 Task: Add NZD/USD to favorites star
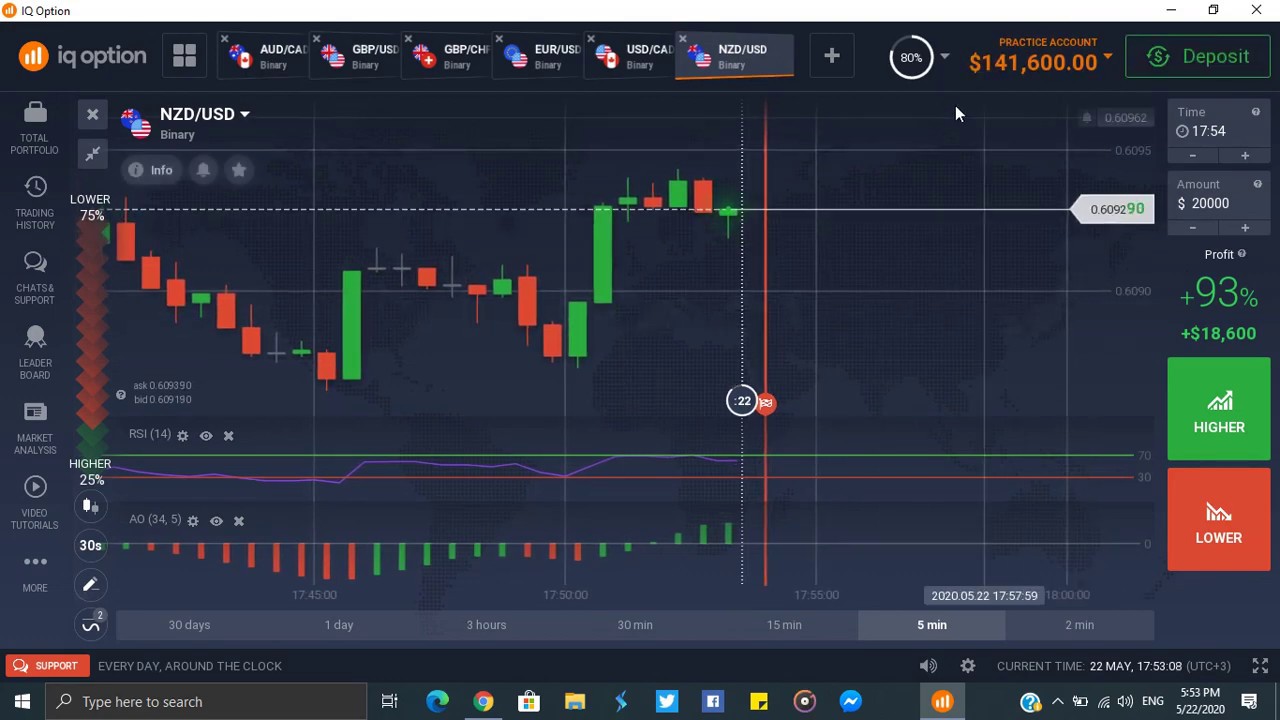pyautogui.click(x=239, y=170)
